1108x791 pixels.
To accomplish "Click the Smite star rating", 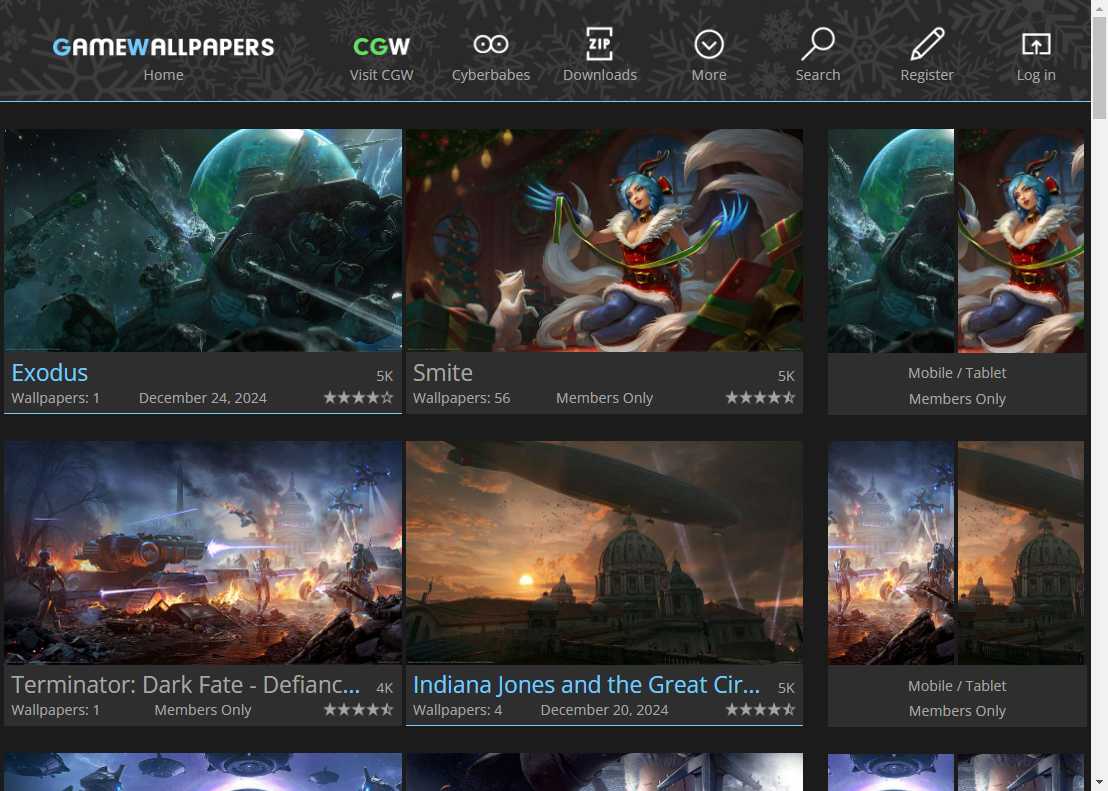I will 760,398.
